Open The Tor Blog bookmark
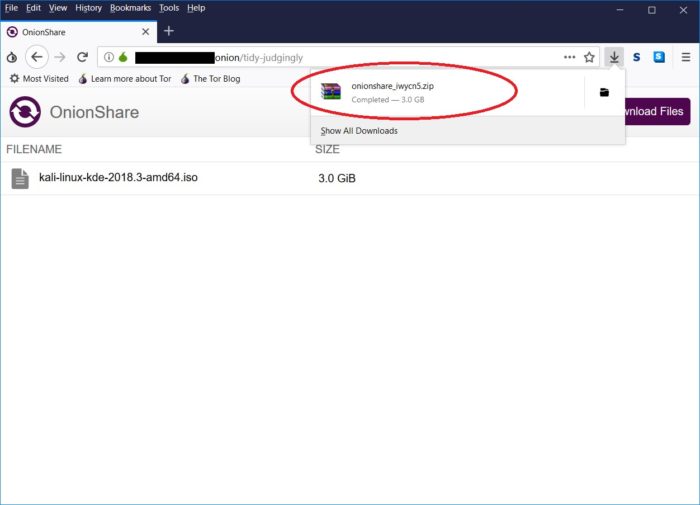The width and height of the screenshot is (700, 505). 211,79
